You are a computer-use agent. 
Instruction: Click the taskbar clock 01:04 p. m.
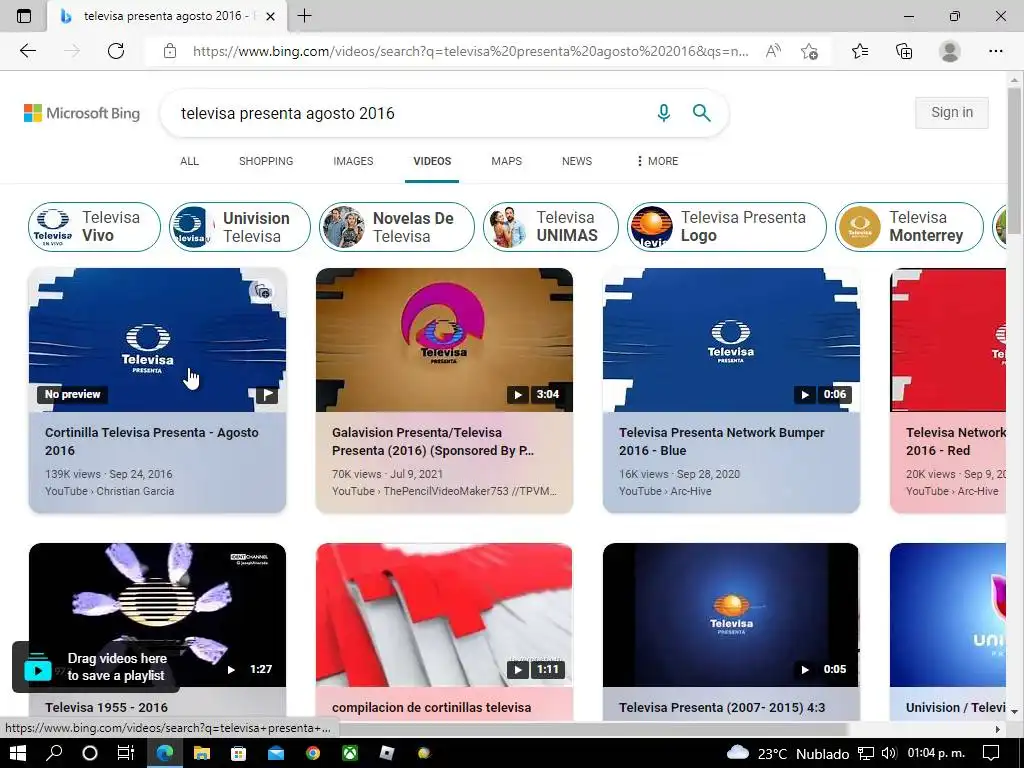coord(936,753)
